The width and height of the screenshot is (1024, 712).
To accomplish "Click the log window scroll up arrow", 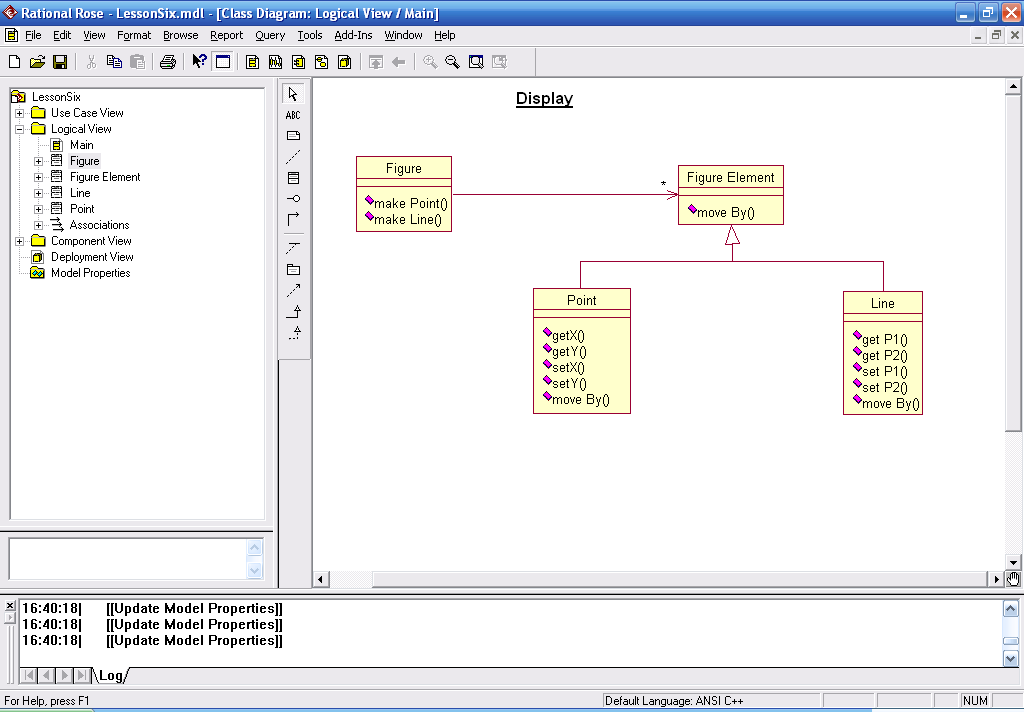I will coord(1010,609).
